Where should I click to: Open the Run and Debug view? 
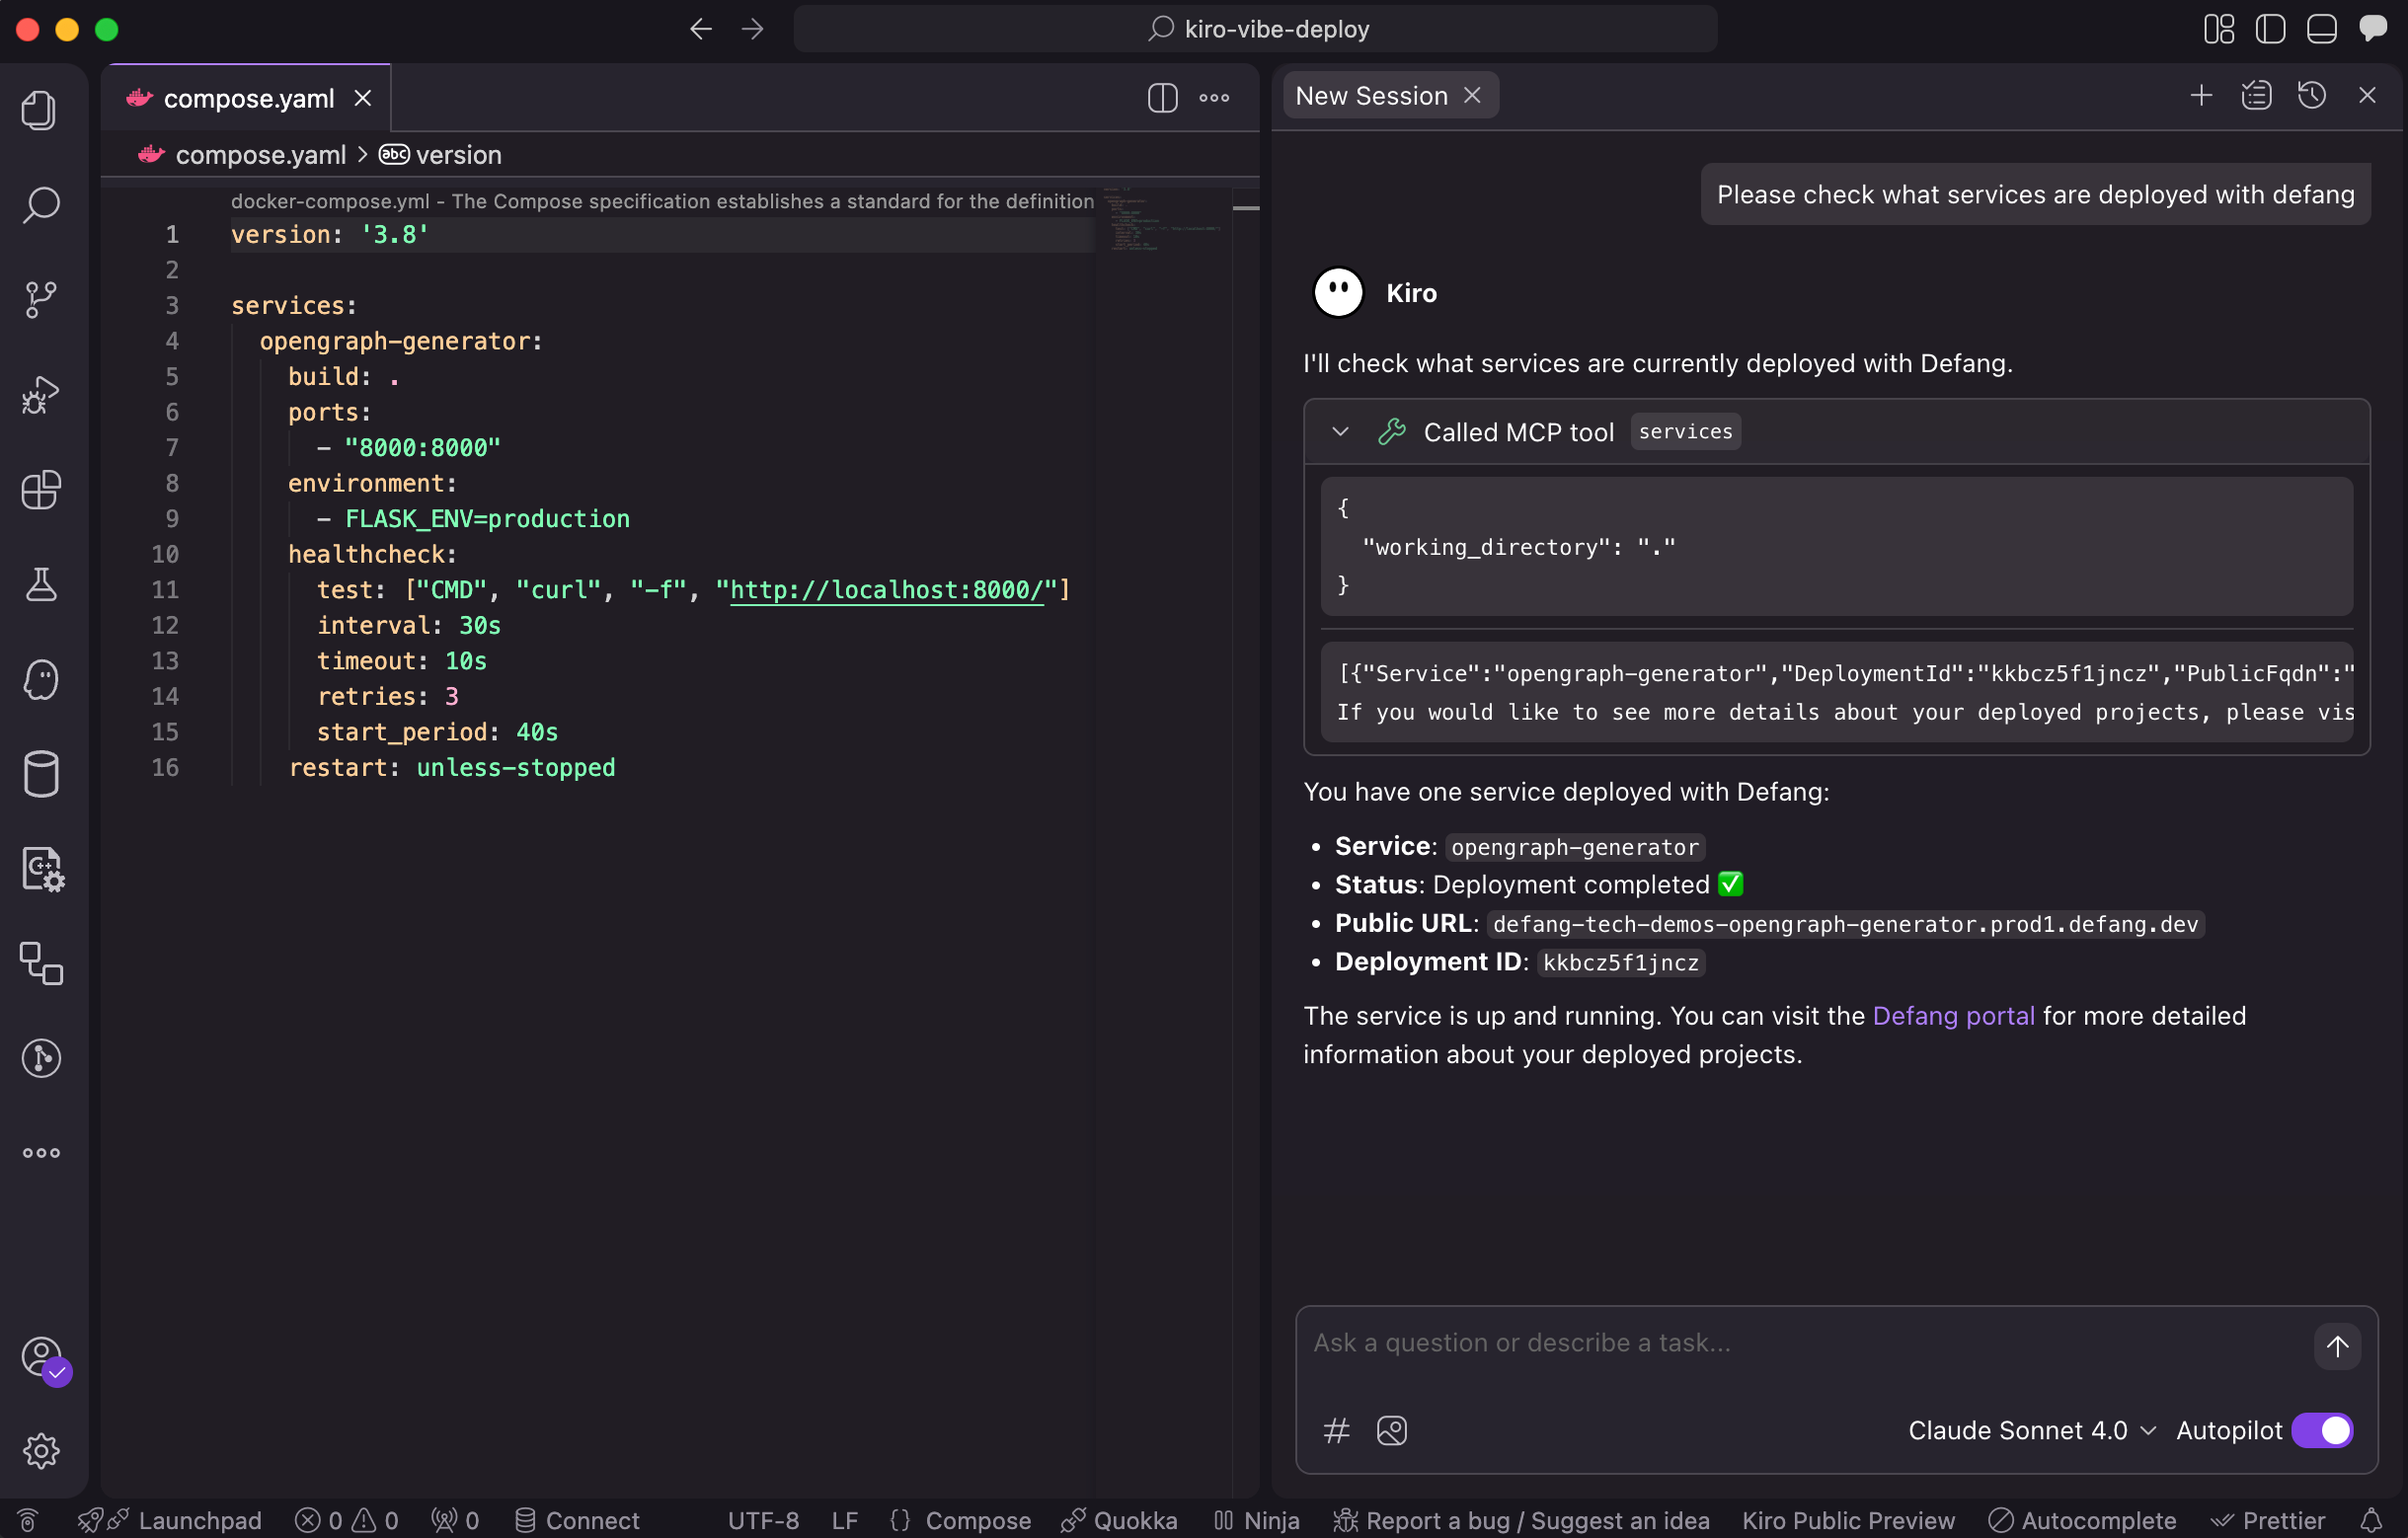[40, 394]
